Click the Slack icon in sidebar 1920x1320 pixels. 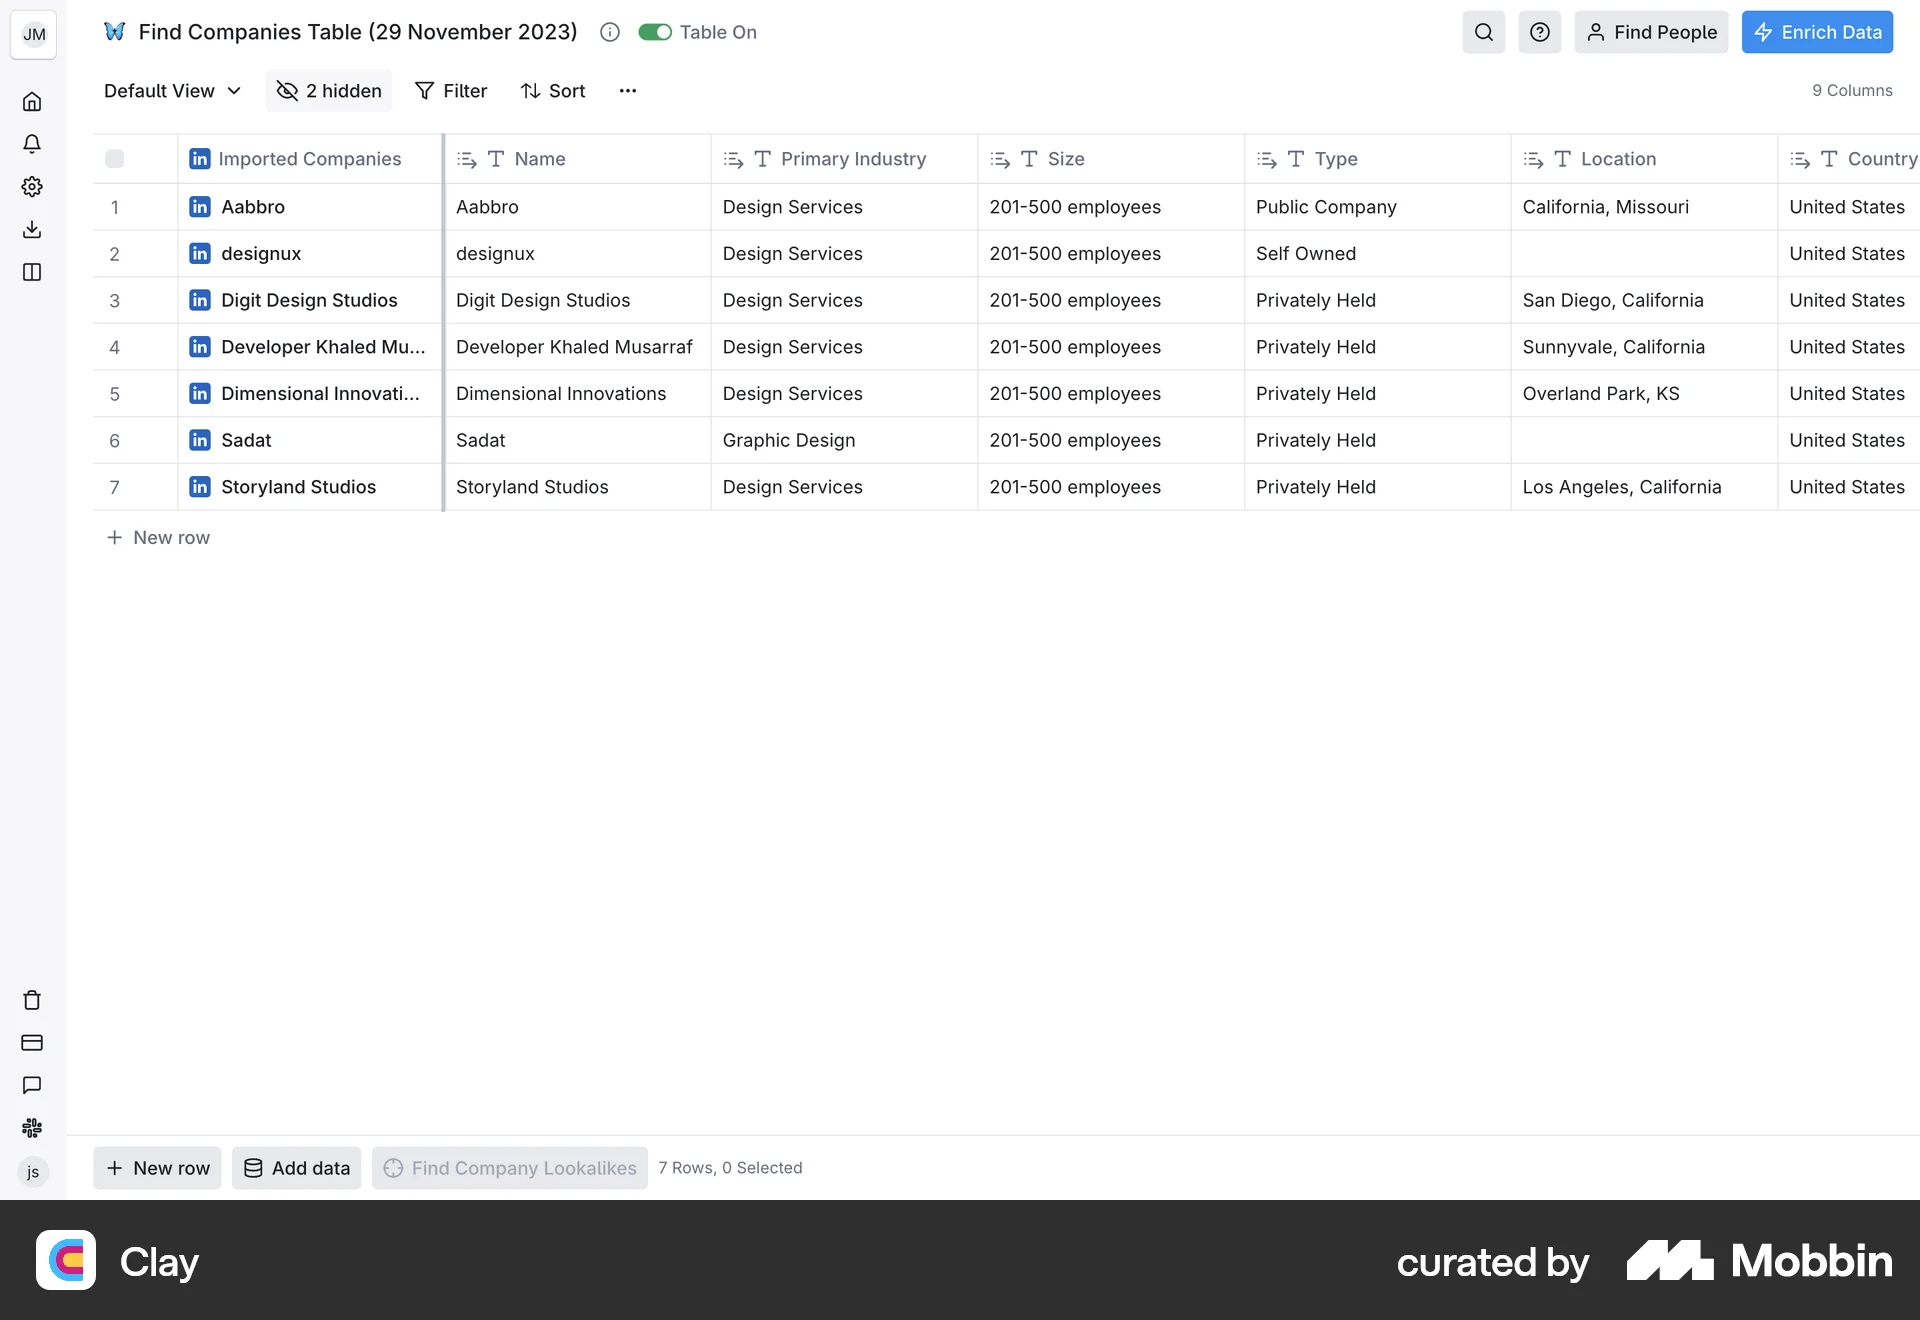32,1128
